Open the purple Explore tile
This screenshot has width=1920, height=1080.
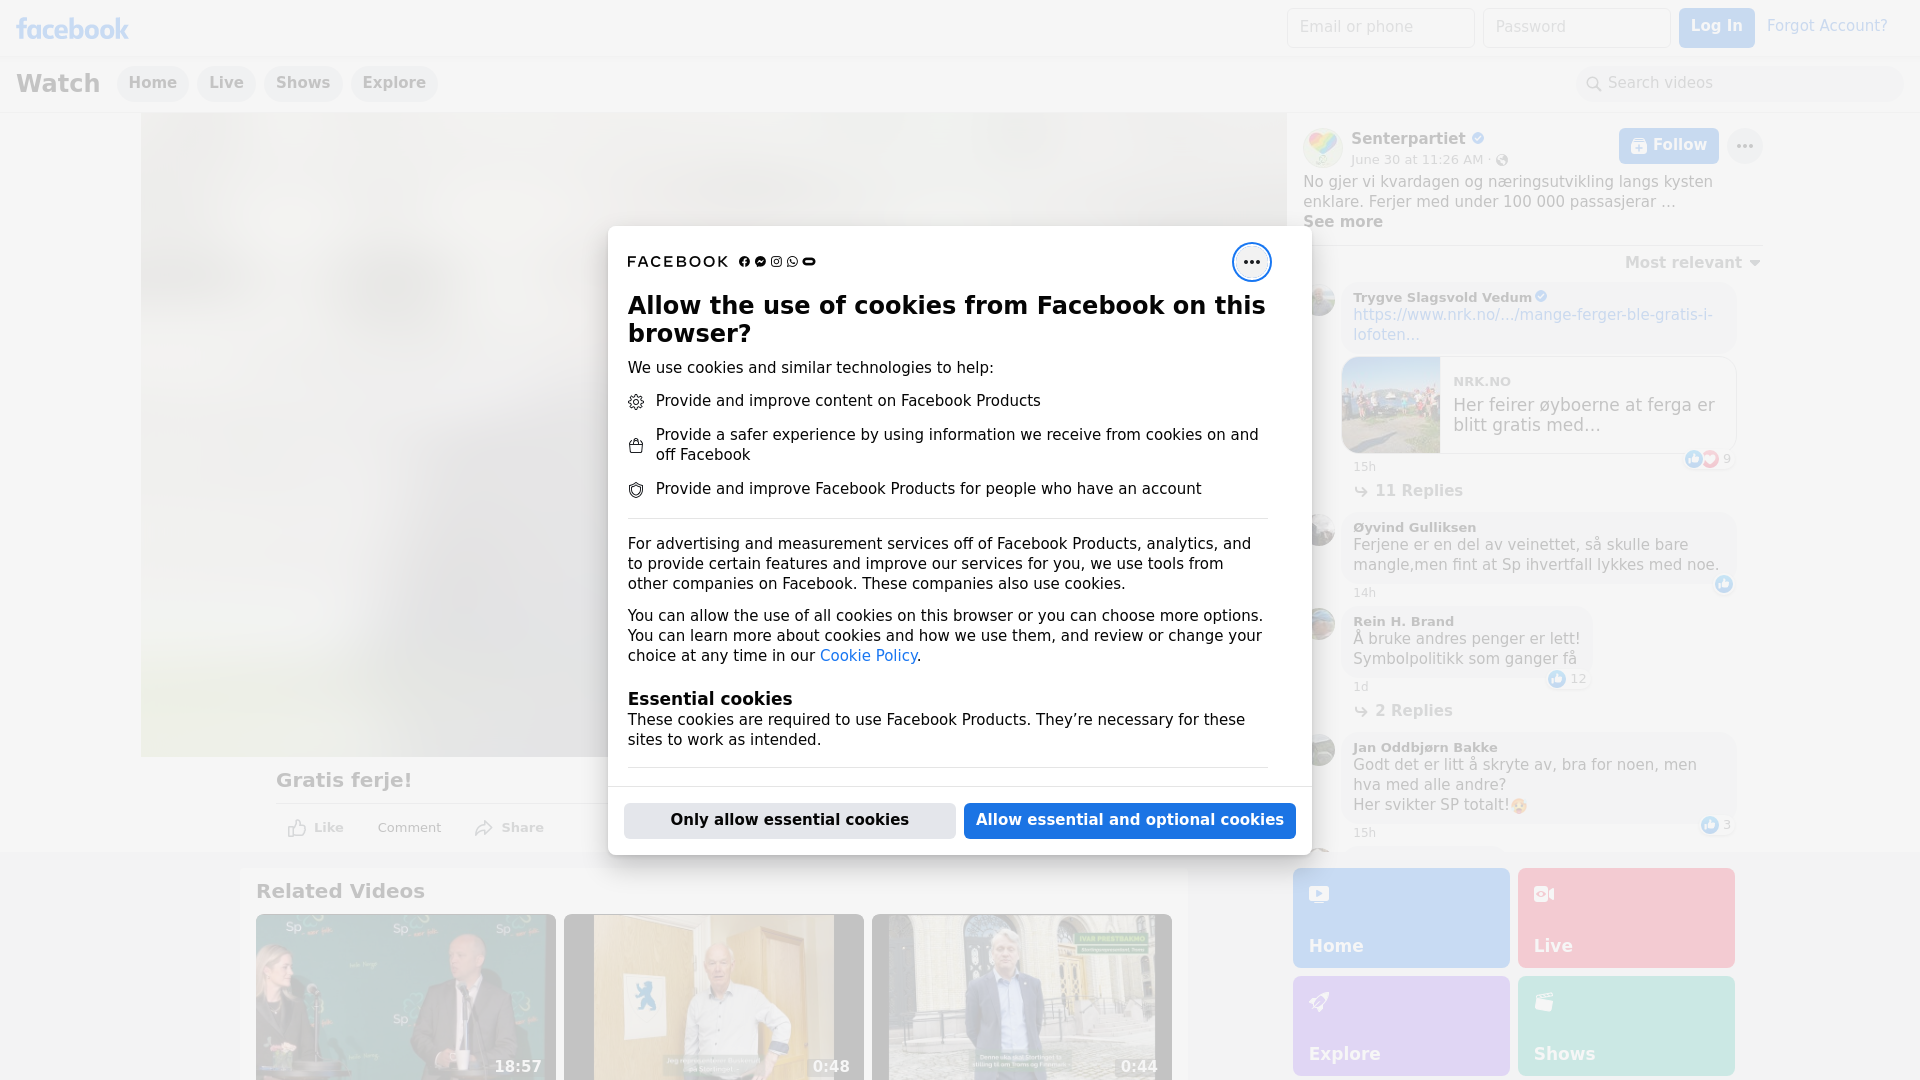(1400, 1026)
